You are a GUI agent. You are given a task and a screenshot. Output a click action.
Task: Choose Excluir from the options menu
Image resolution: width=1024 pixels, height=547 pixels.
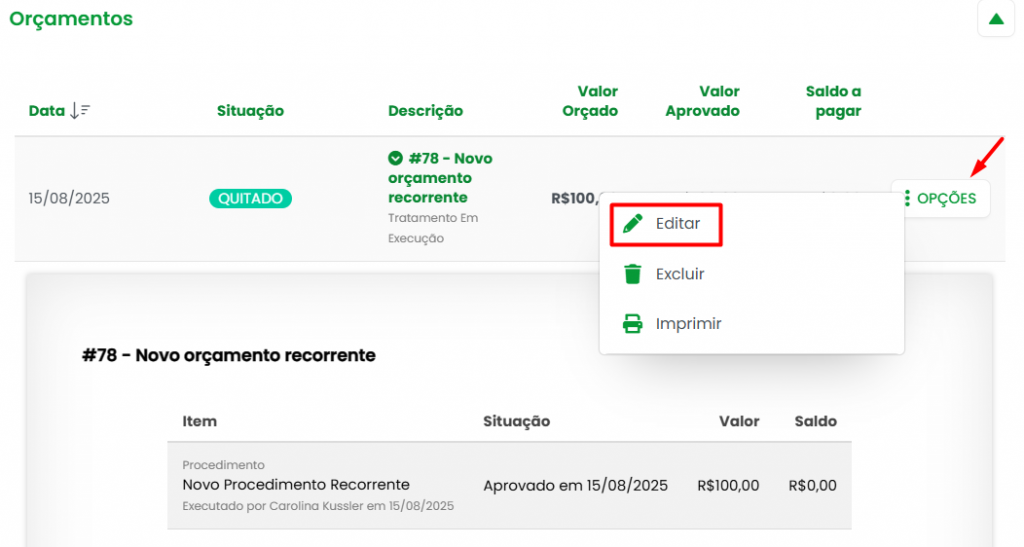680,274
